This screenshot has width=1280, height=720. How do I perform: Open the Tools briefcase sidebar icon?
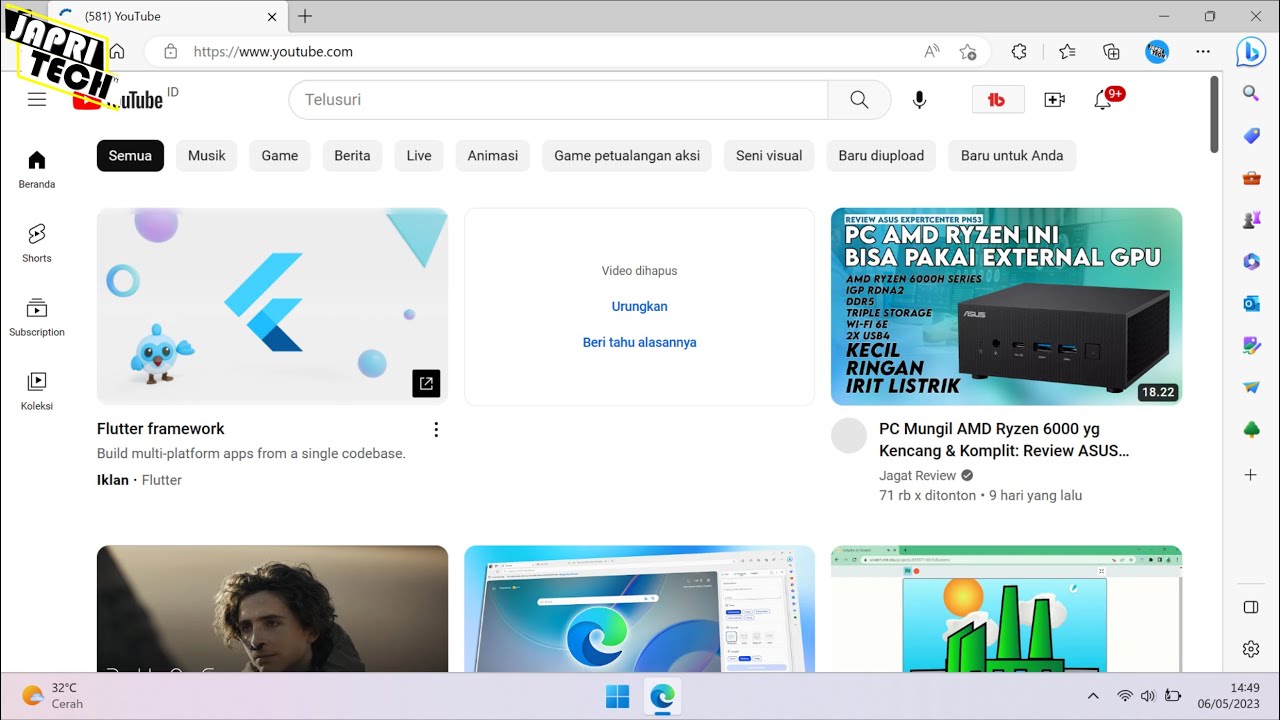1251,178
